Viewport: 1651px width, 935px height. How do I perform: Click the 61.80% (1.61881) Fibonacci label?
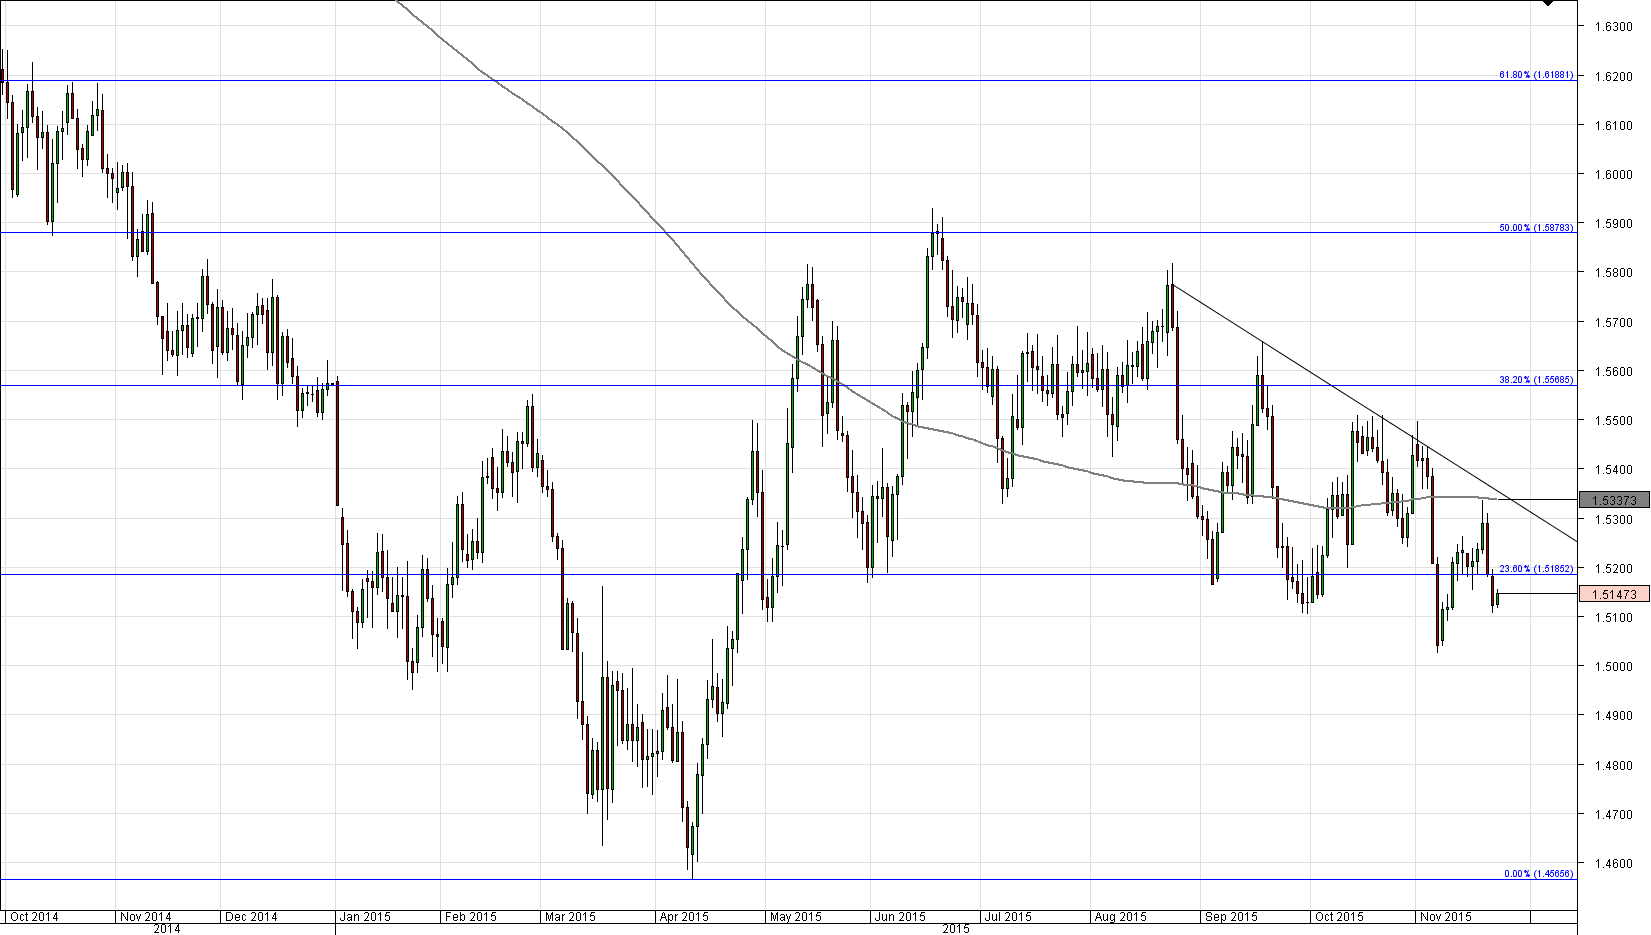tap(1536, 75)
